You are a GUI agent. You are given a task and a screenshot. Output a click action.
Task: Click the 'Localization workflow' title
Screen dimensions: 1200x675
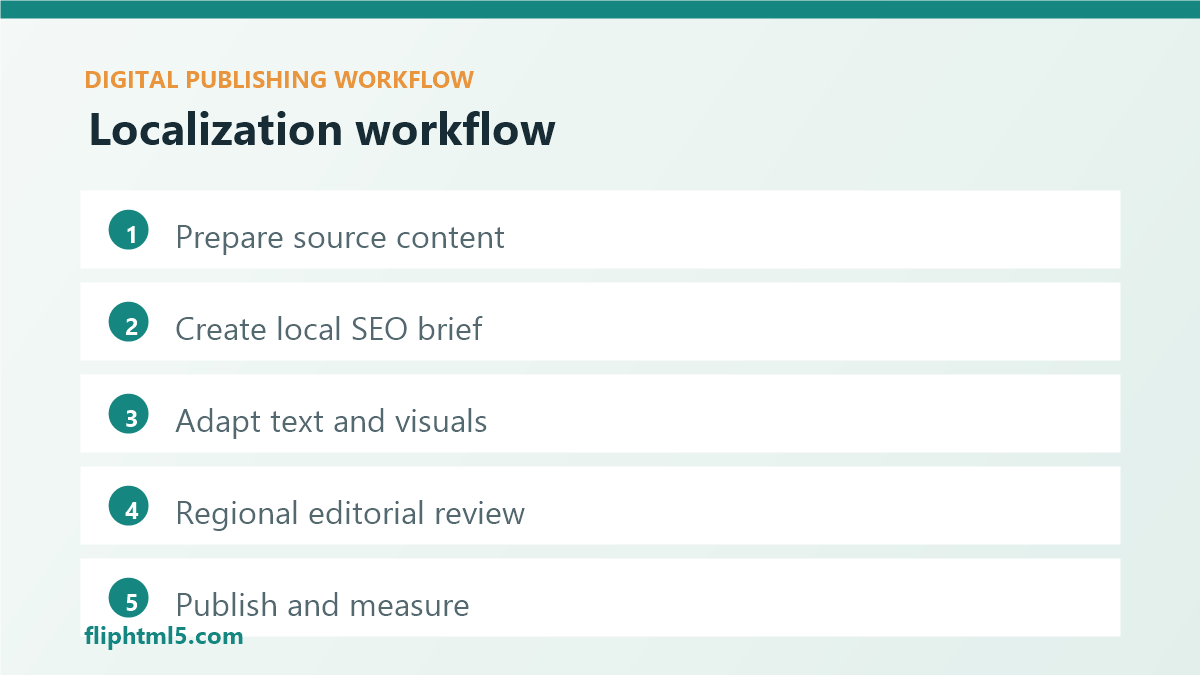coord(322,131)
